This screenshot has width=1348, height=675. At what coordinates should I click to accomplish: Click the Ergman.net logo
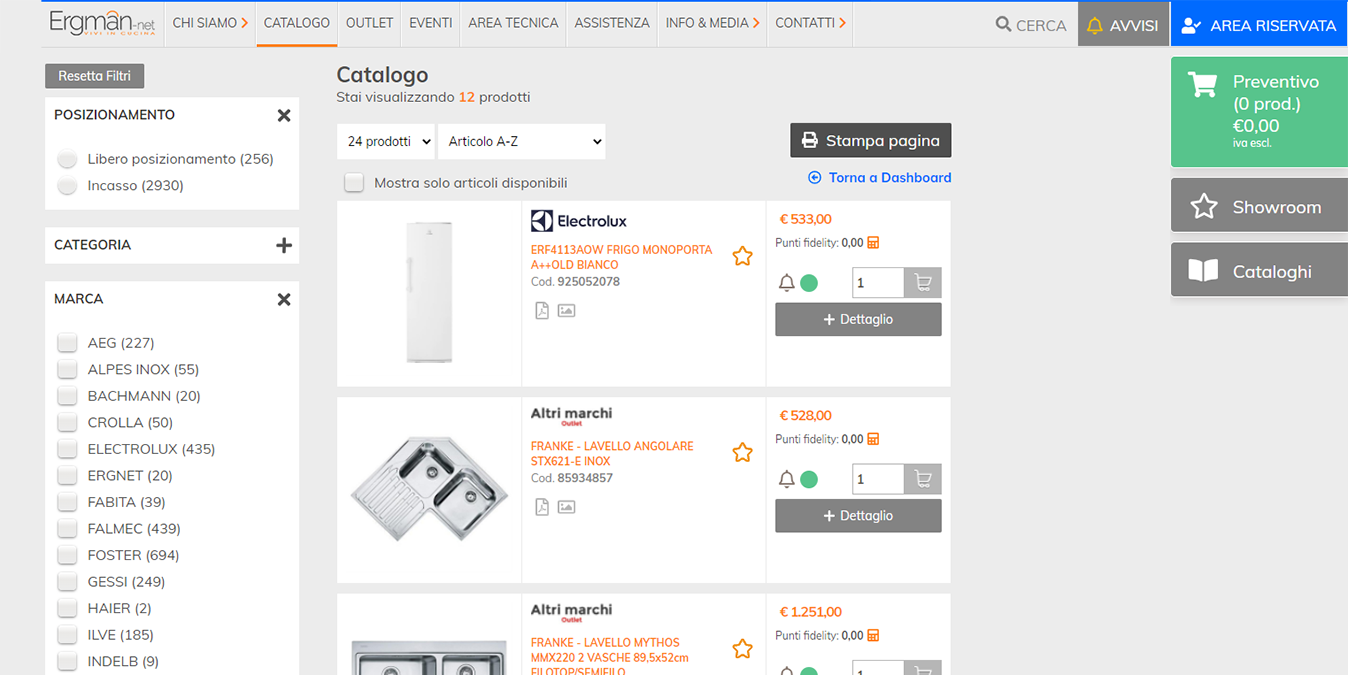(x=102, y=24)
